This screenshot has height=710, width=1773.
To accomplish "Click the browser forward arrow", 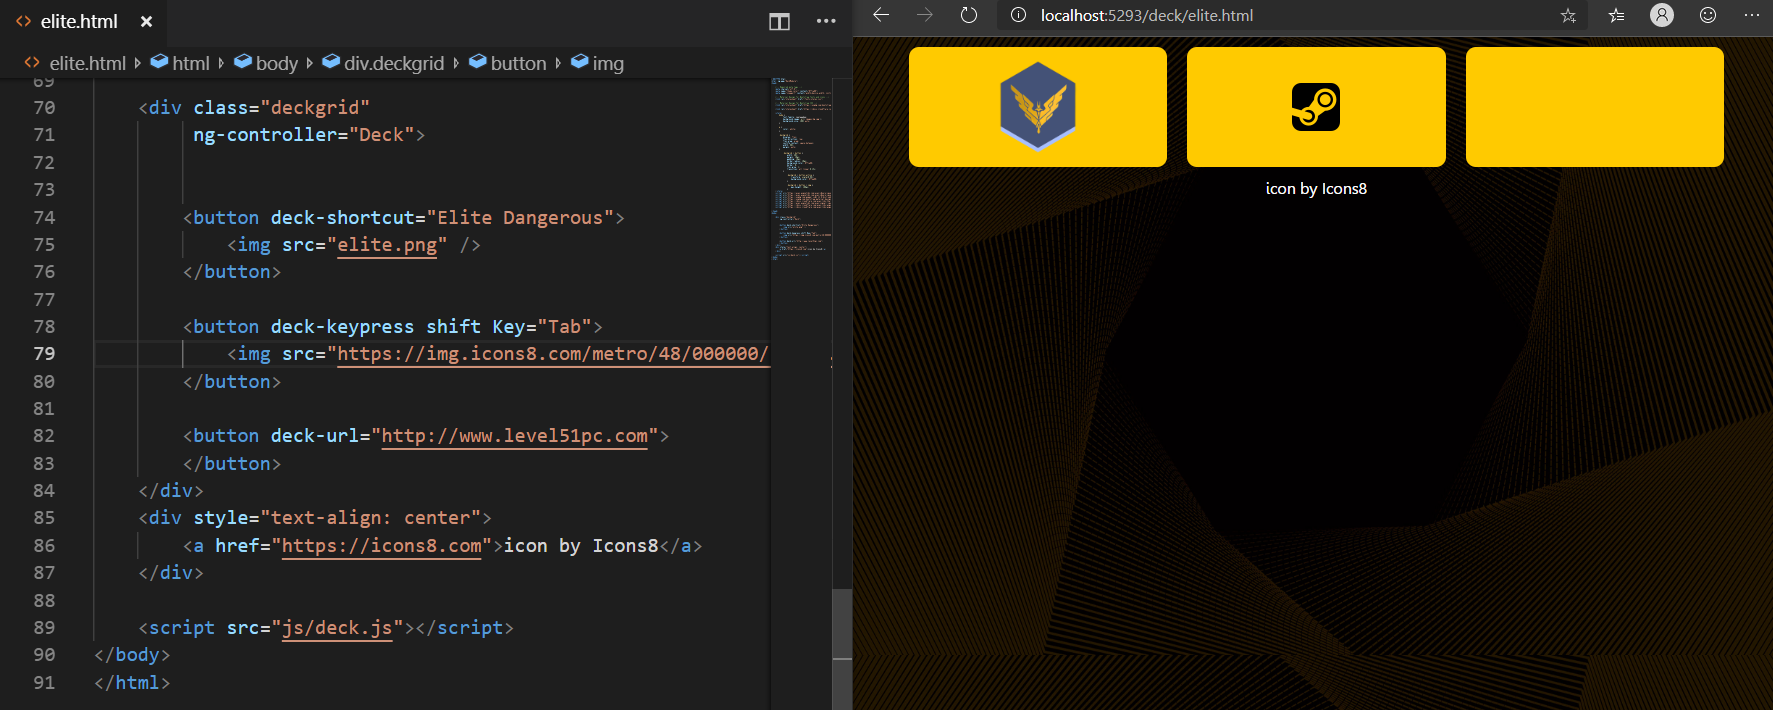I will (925, 15).
